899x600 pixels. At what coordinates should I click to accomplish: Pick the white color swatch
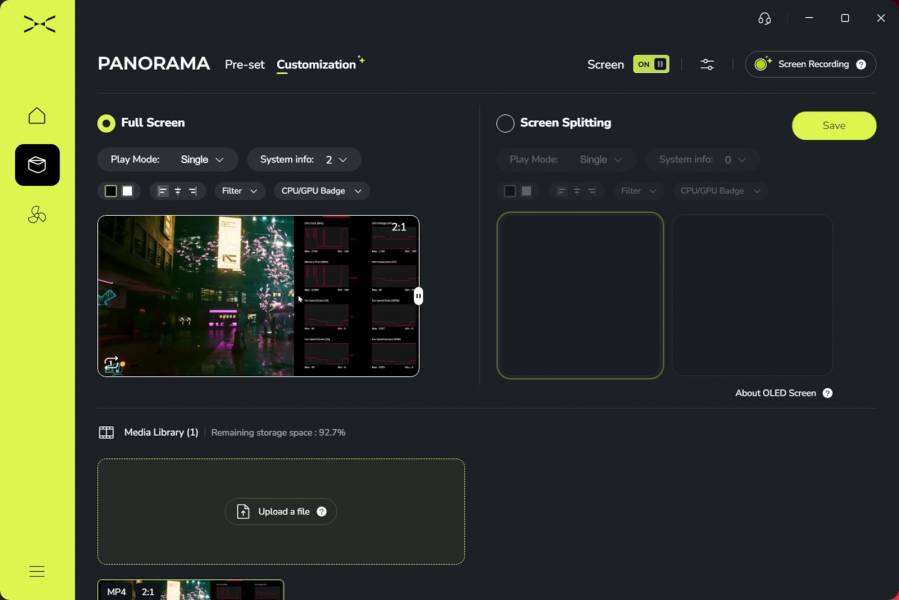click(127, 191)
